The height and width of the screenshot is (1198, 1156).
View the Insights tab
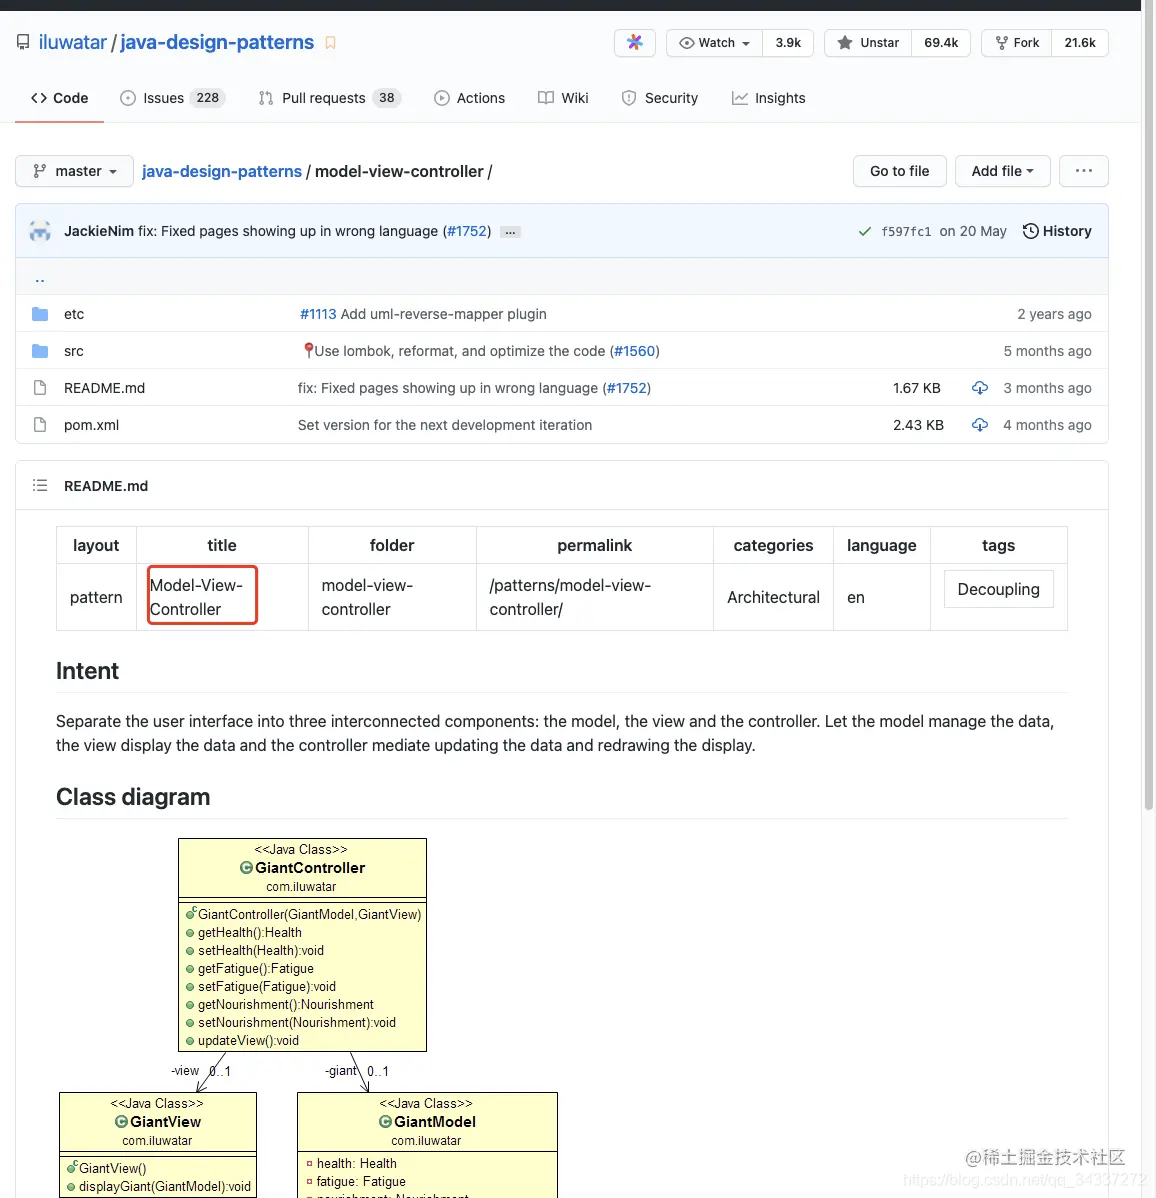pyautogui.click(x=769, y=98)
